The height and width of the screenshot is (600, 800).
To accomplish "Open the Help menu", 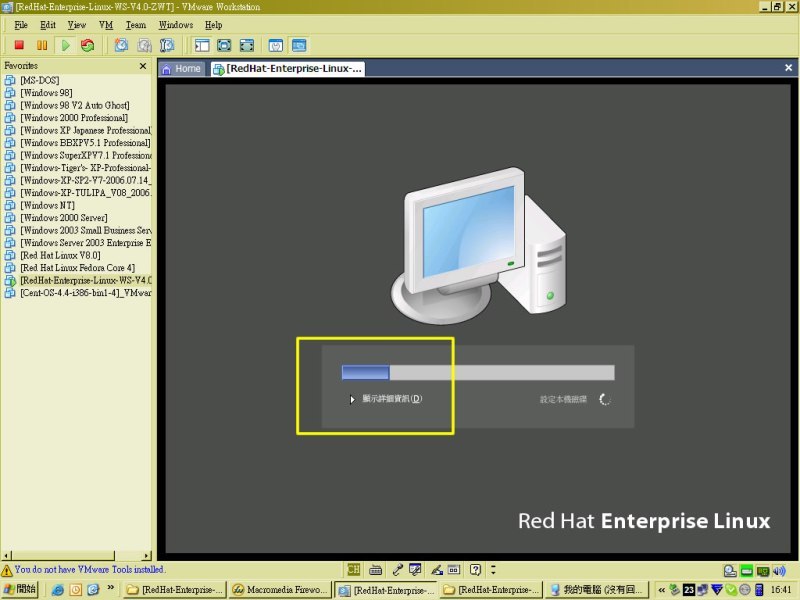I will (x=214, y=25).
